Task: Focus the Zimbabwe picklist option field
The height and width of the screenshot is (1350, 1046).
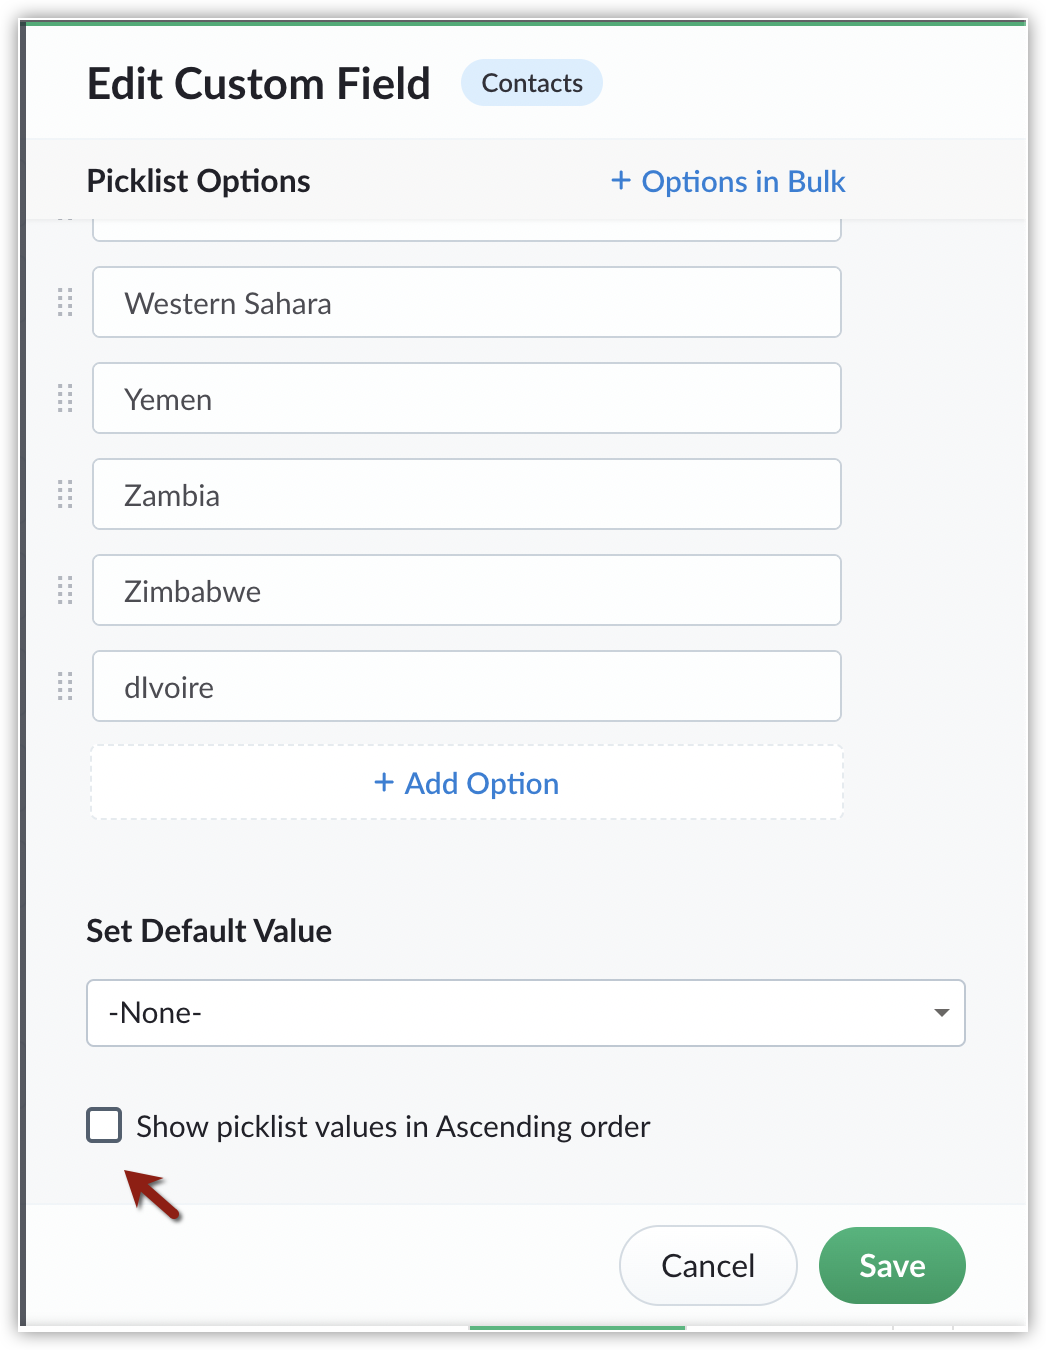Action: [x=466, y=590]
